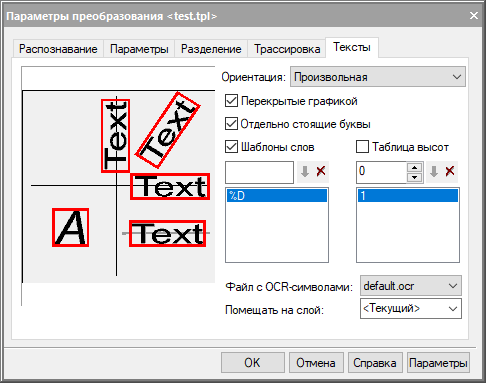The image size is (486, 383).
Task: Delete height entry with red X icon
Action: coord(450,172)
